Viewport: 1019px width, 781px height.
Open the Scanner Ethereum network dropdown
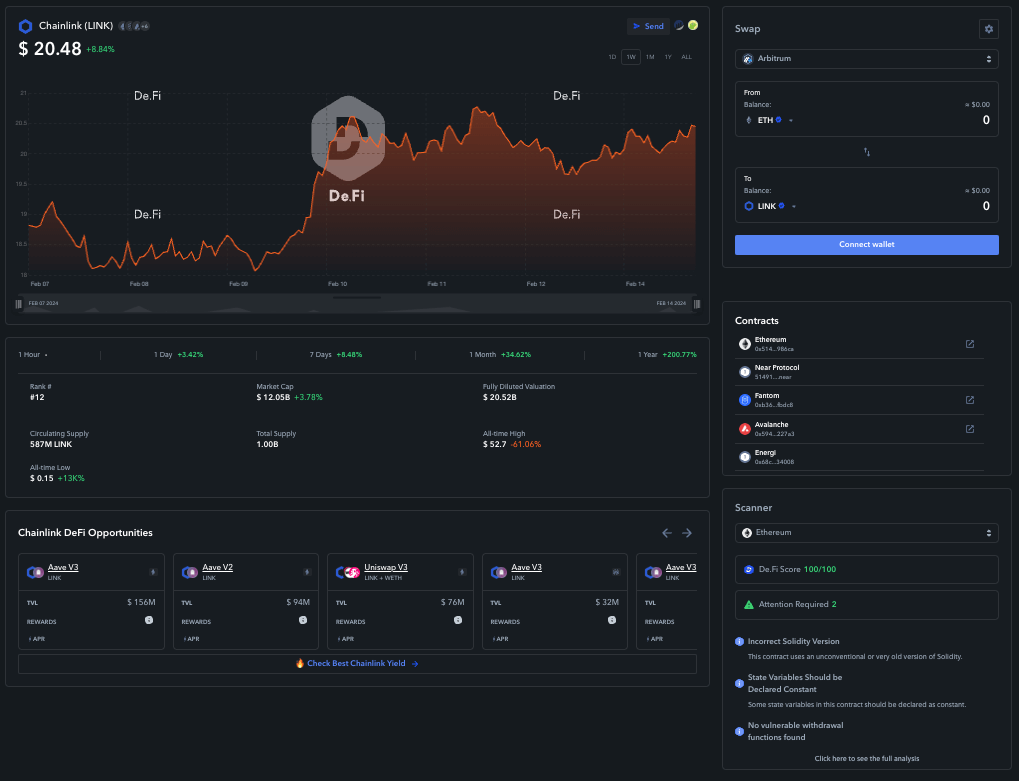tap(866, 533)
